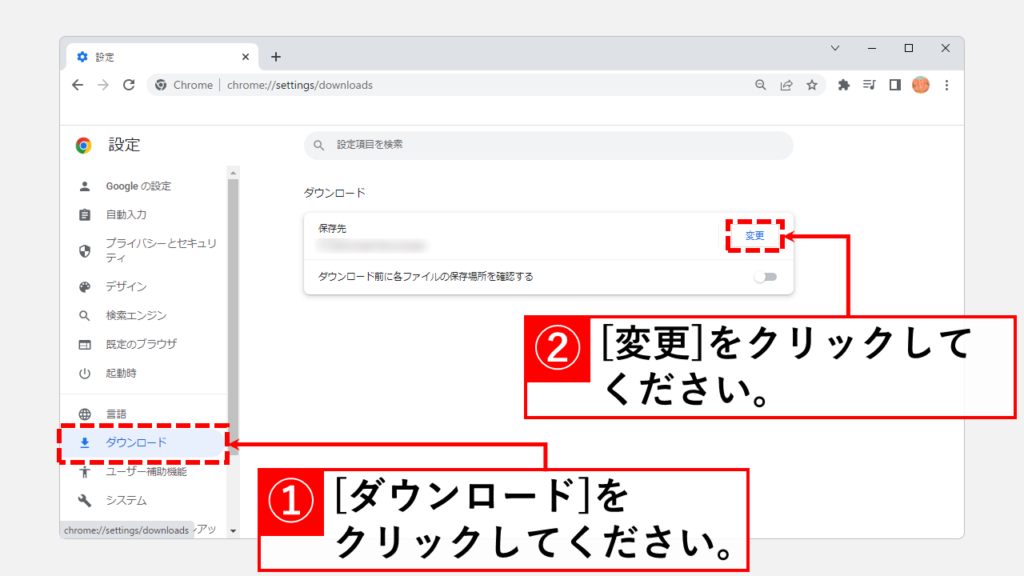Close the 設定 tab

[x=246, y=57]
